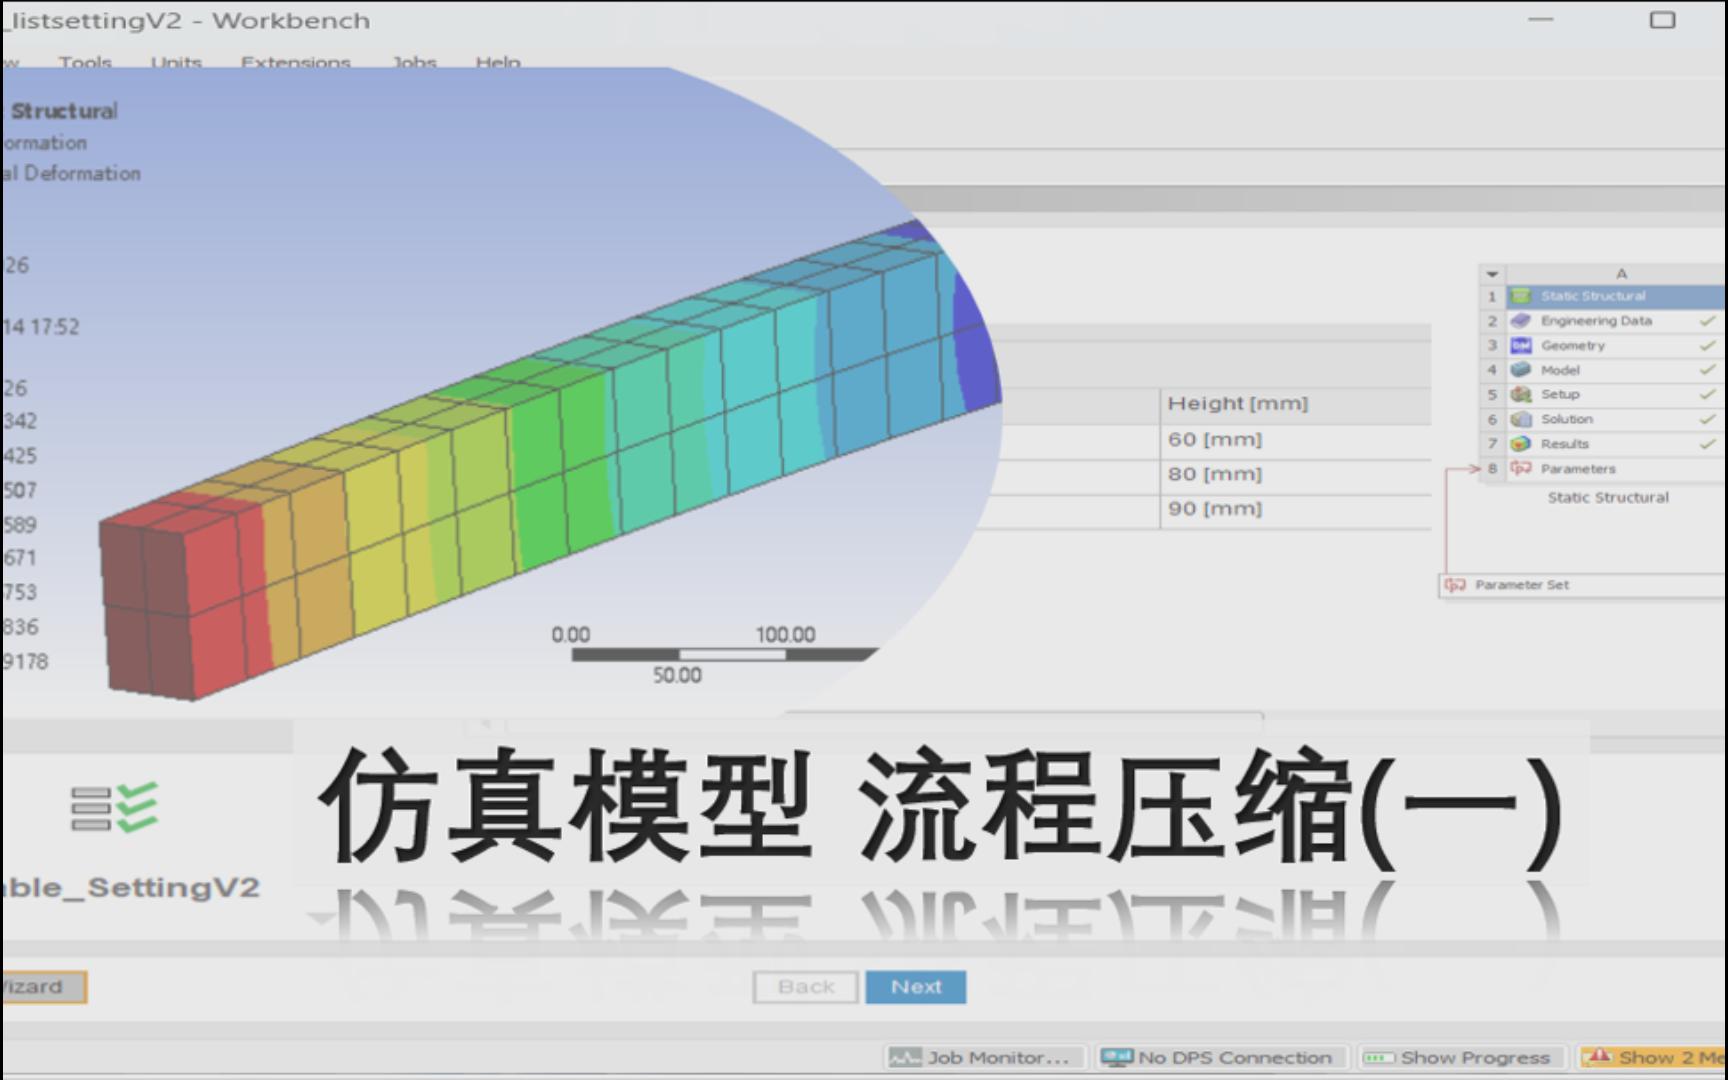The image size is (1728, 1080).
Task: Click the Show Messages warning icon
Action: 1598,1057
